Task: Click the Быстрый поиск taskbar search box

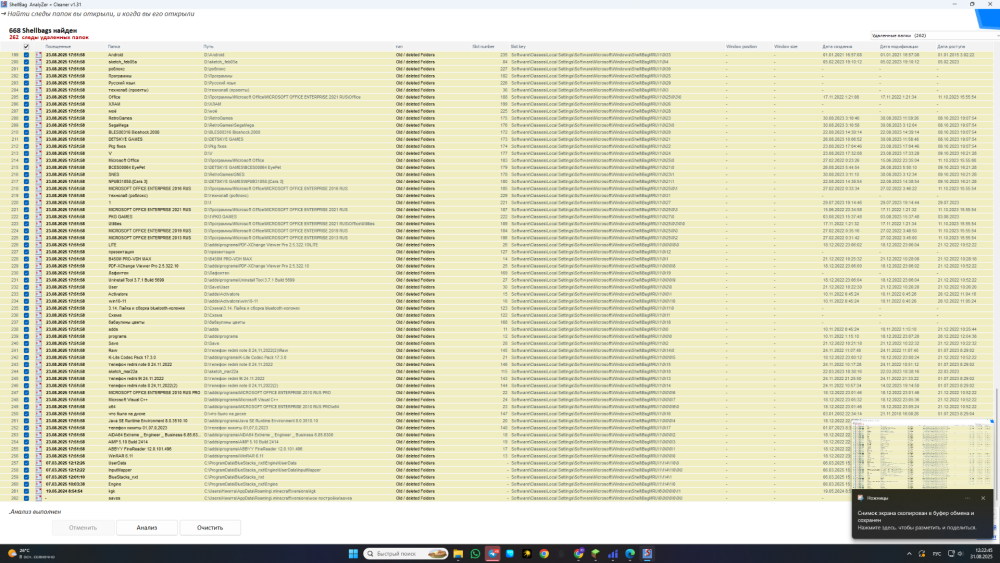Action: 406,553
